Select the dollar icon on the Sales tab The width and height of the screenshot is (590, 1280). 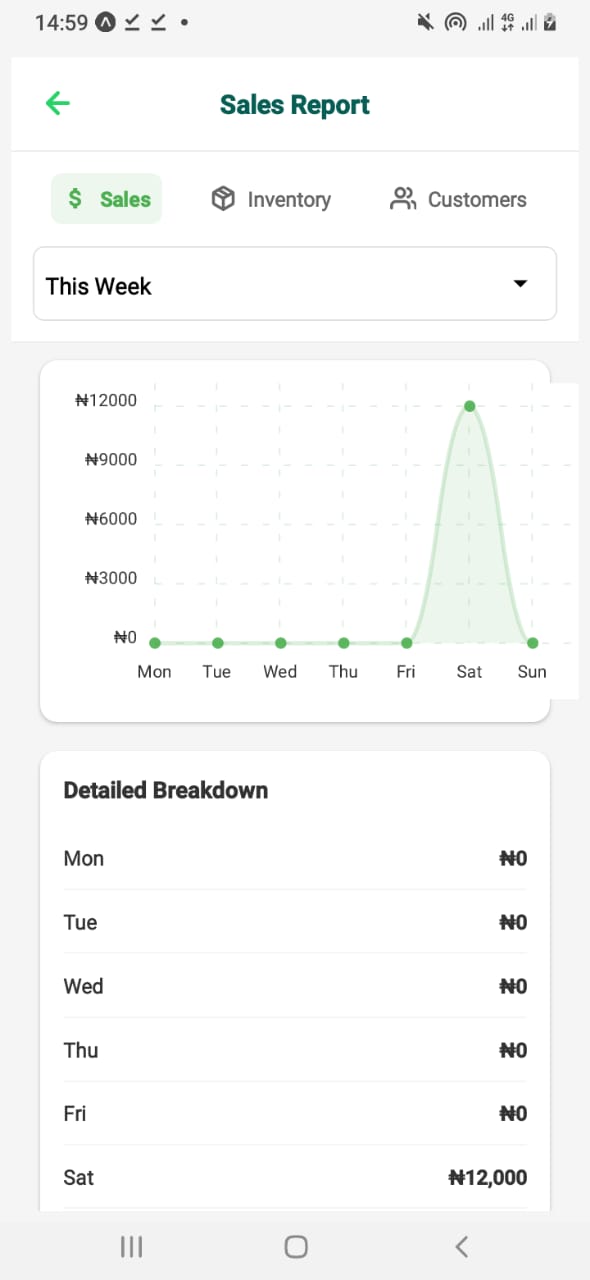(x=73, y=199)
